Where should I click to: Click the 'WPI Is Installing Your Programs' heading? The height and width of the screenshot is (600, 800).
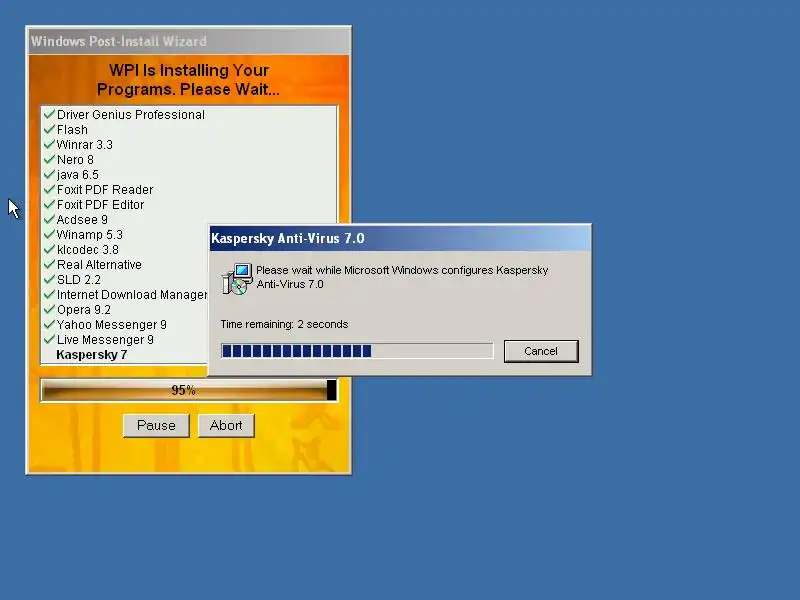[188, 80]
